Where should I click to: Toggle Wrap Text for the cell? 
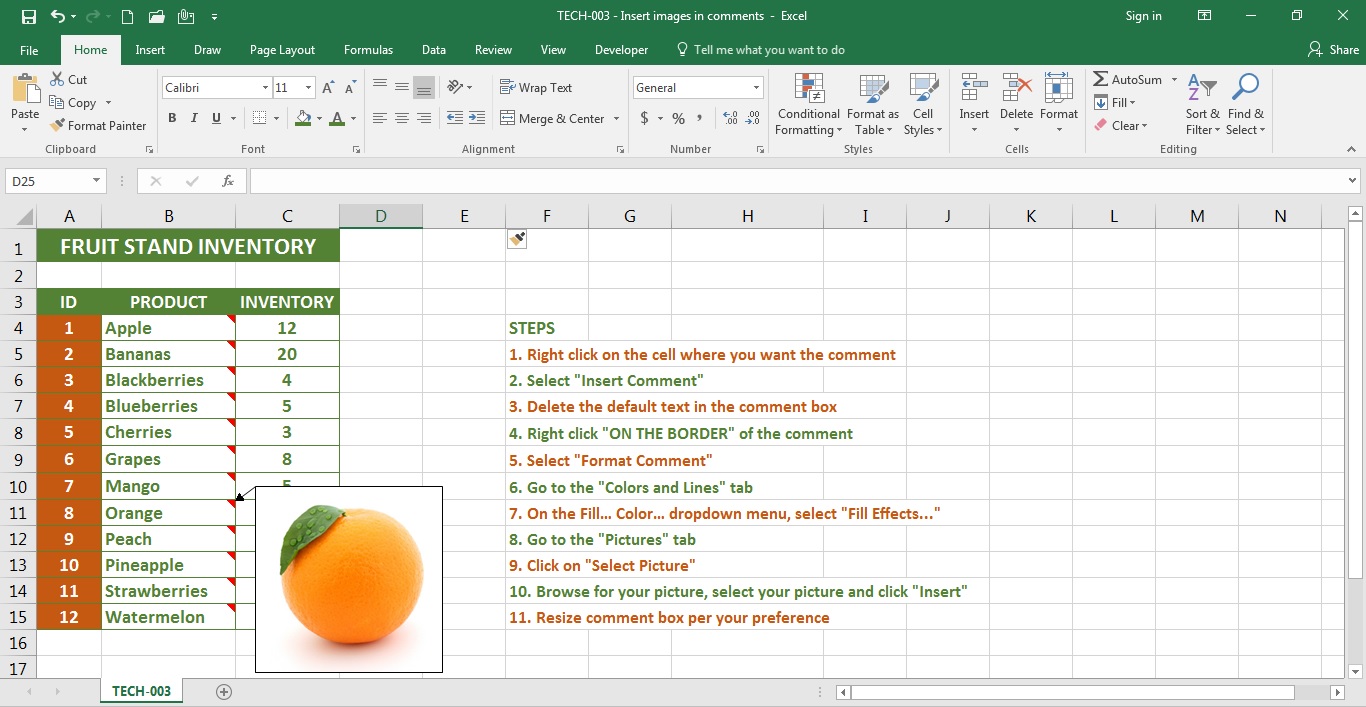coord(536,88)
